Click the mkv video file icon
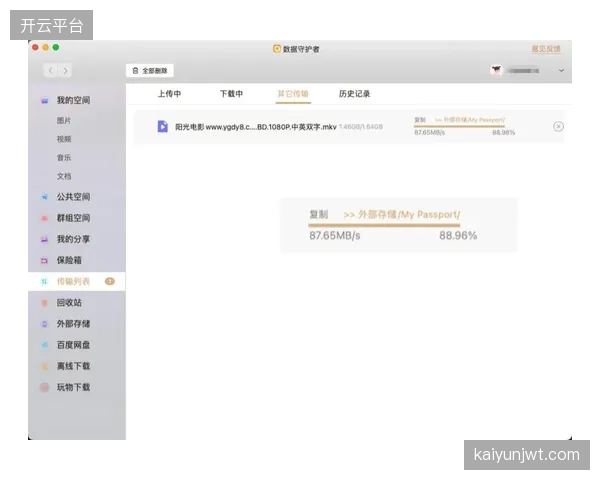The image size is (600, 480). pyautogui.click(x=163, y=126)
